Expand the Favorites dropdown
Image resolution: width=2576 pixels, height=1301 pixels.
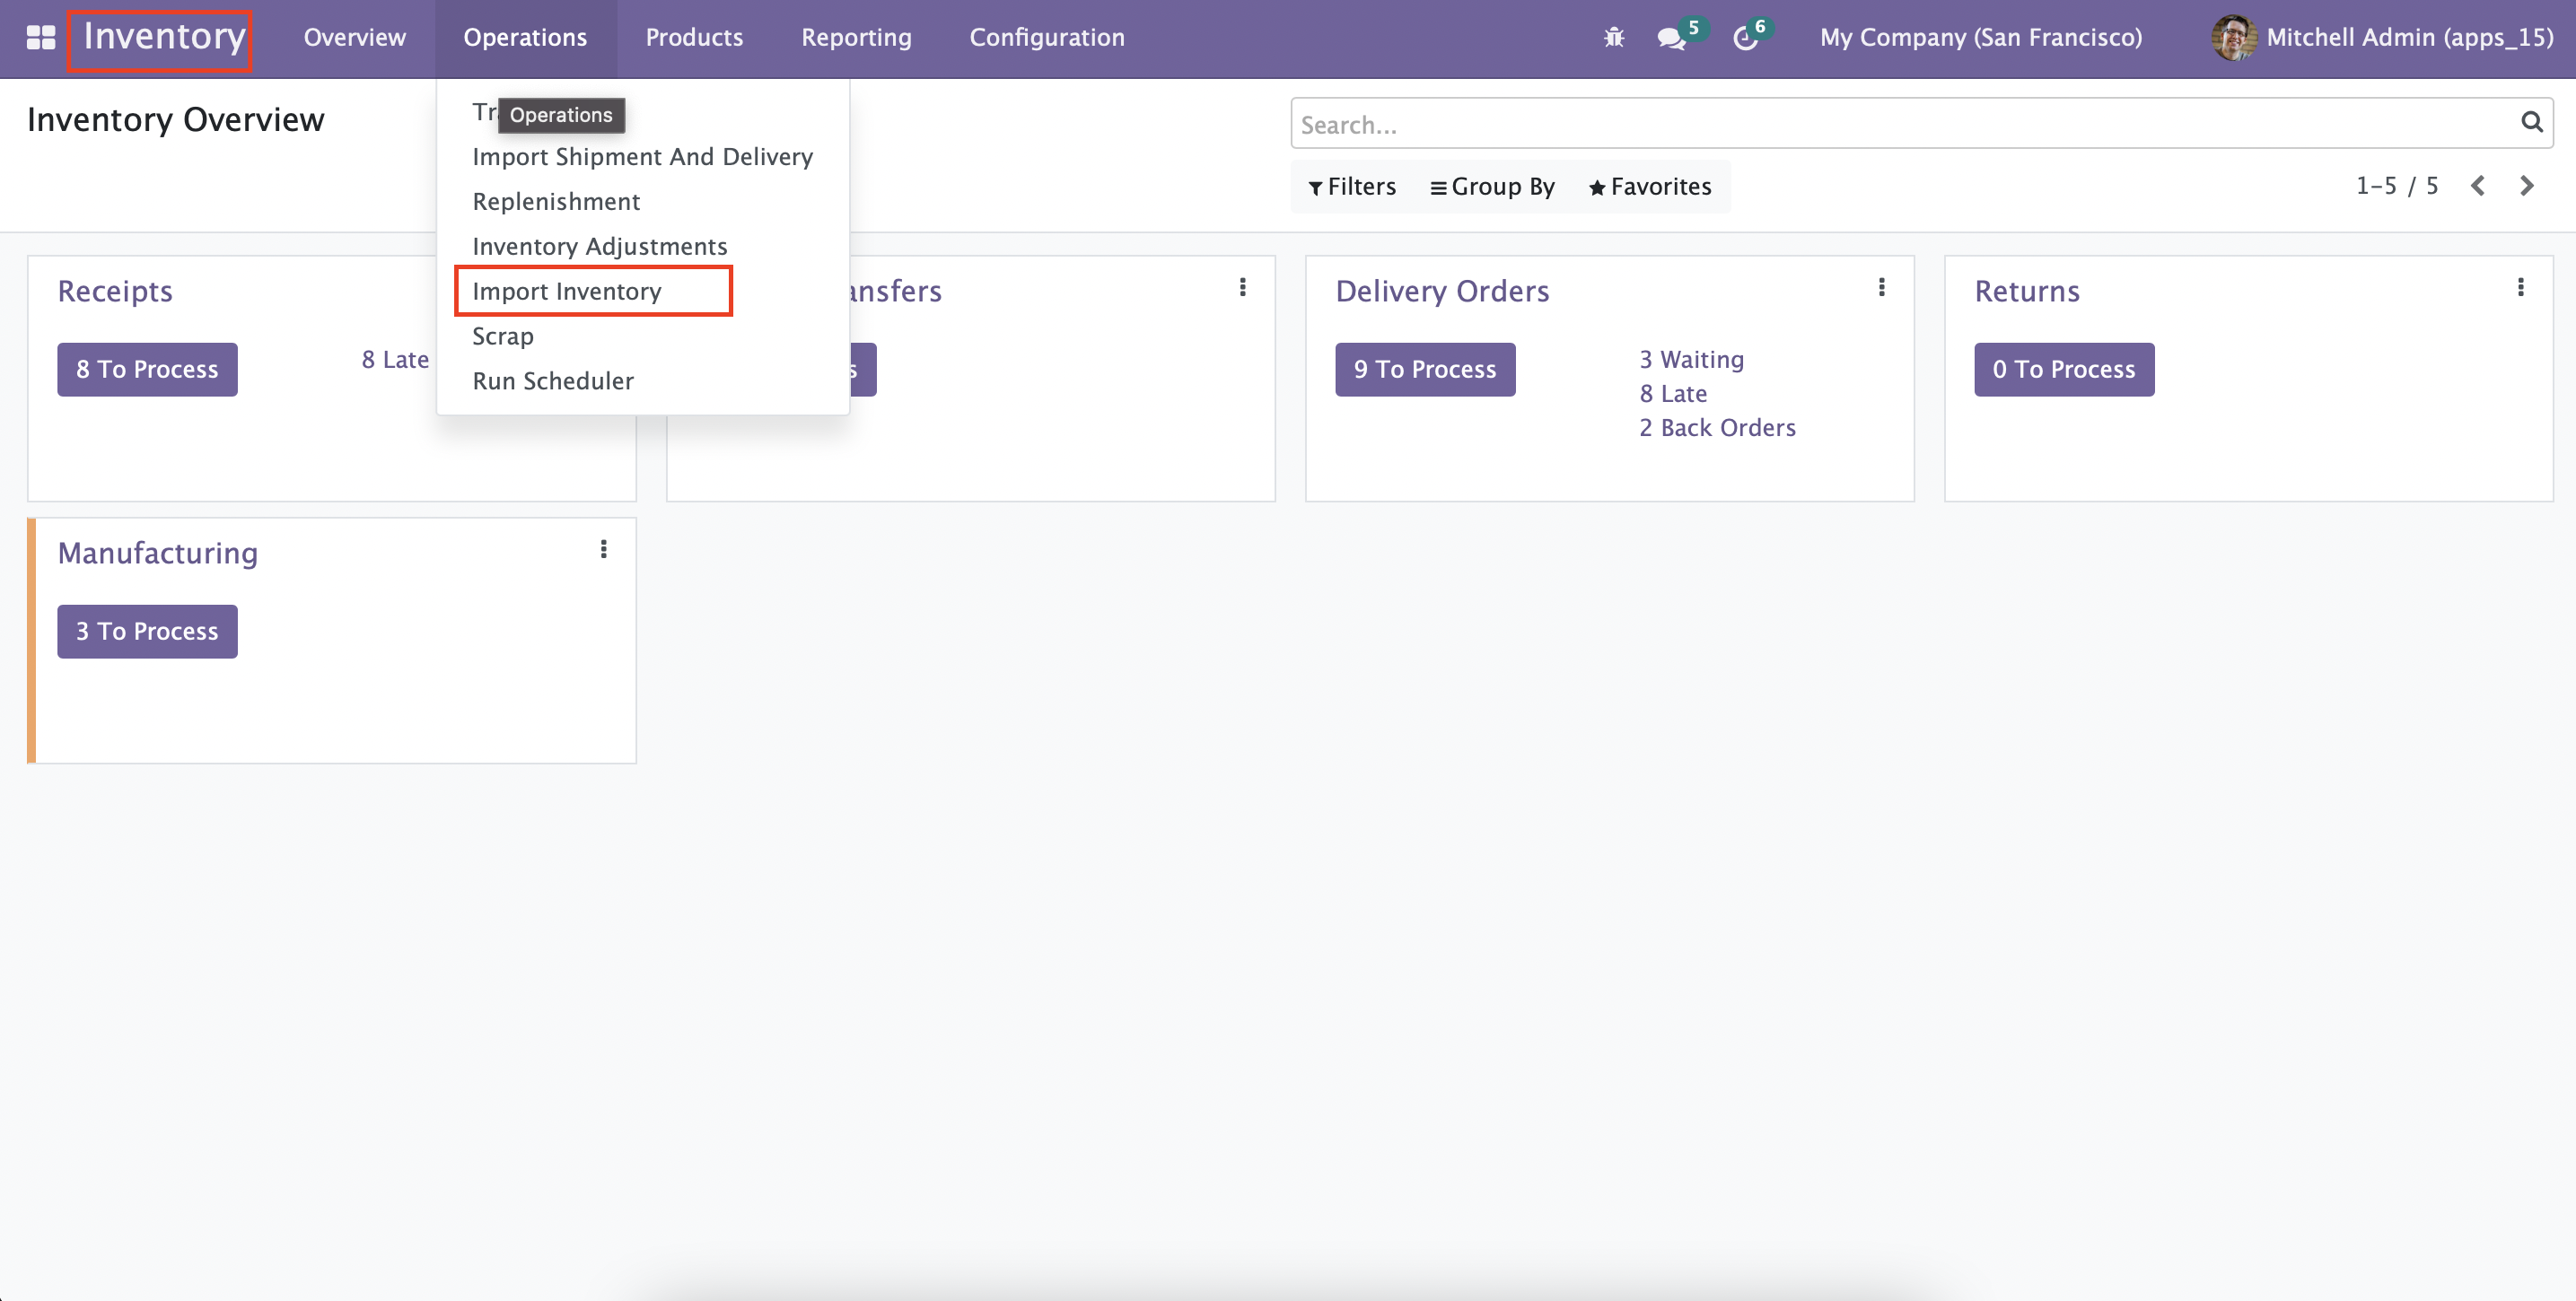1650,187
